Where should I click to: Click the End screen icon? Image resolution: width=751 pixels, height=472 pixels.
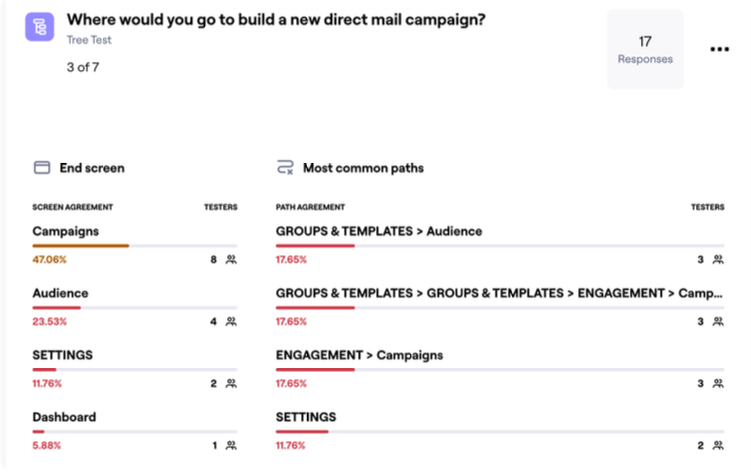41,168
